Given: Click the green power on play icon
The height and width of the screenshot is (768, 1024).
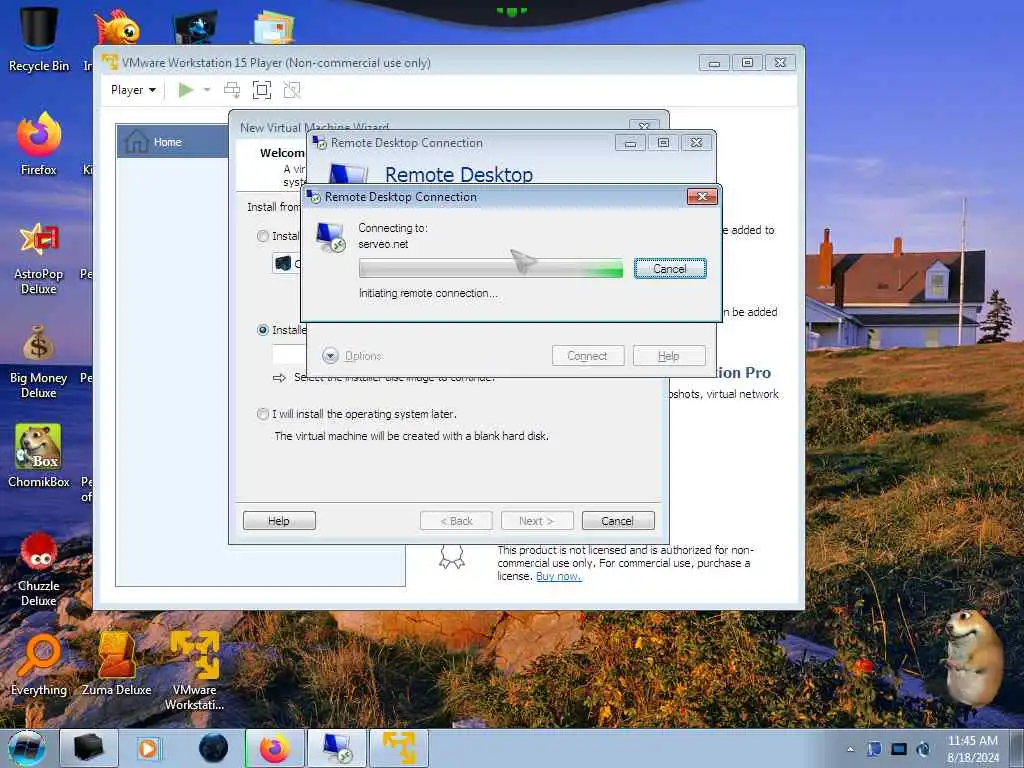Looking at the screenshot, I should (185, 90).
